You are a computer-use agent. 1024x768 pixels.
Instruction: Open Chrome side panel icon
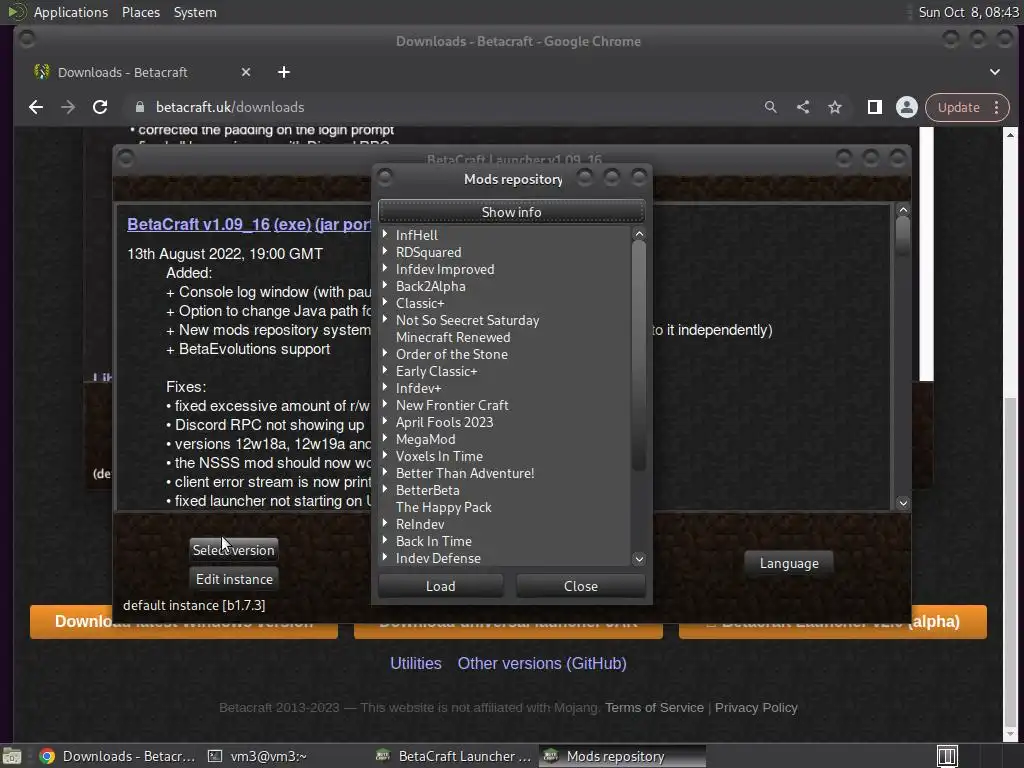874,107
